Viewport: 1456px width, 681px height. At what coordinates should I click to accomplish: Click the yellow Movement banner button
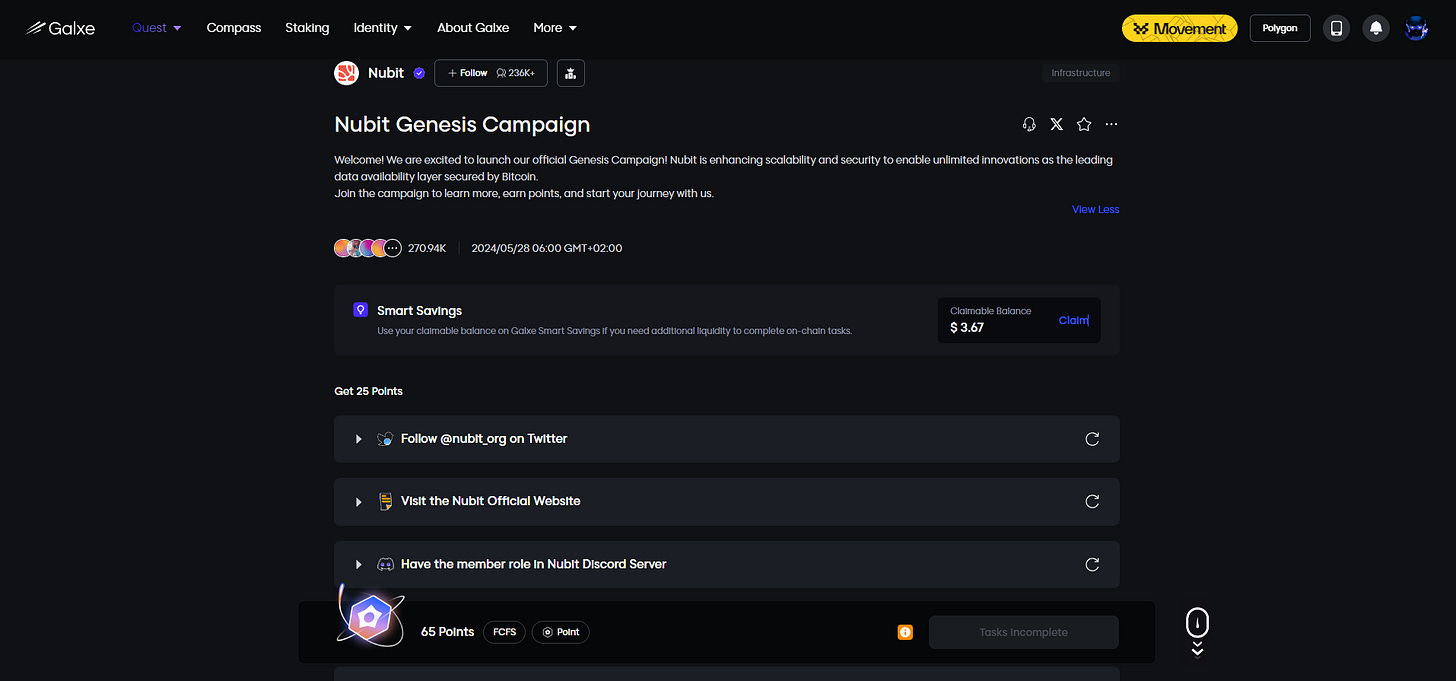coord(1180,28)
